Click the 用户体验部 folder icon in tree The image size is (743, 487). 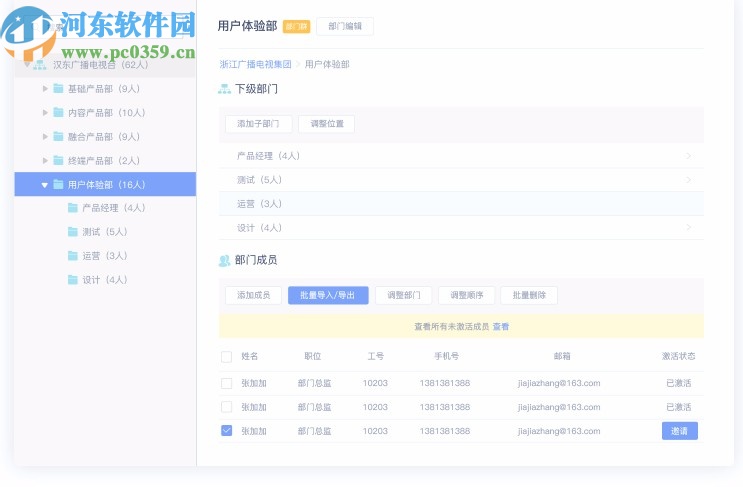coord(58,184)
